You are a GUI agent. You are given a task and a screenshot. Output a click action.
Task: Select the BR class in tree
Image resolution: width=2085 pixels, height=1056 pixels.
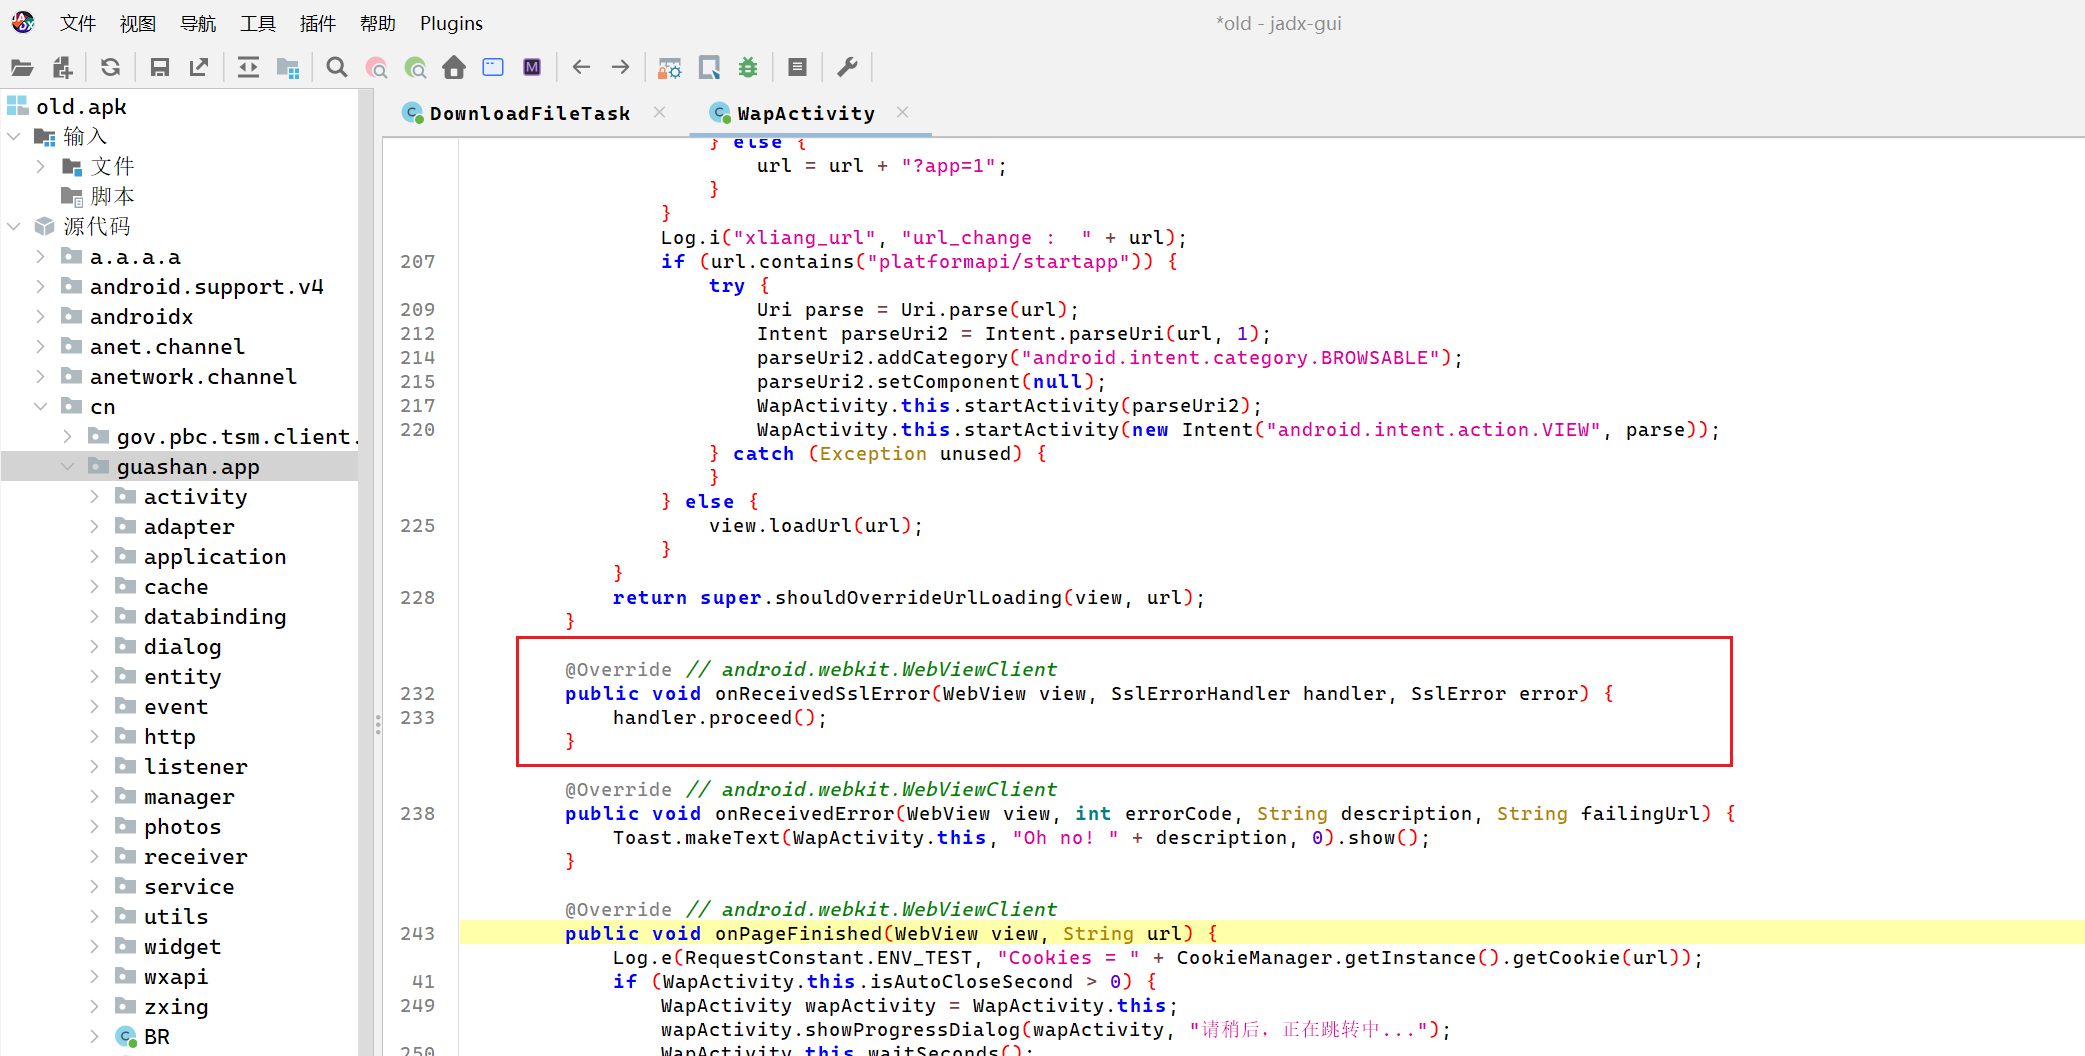click(156, 1037)
